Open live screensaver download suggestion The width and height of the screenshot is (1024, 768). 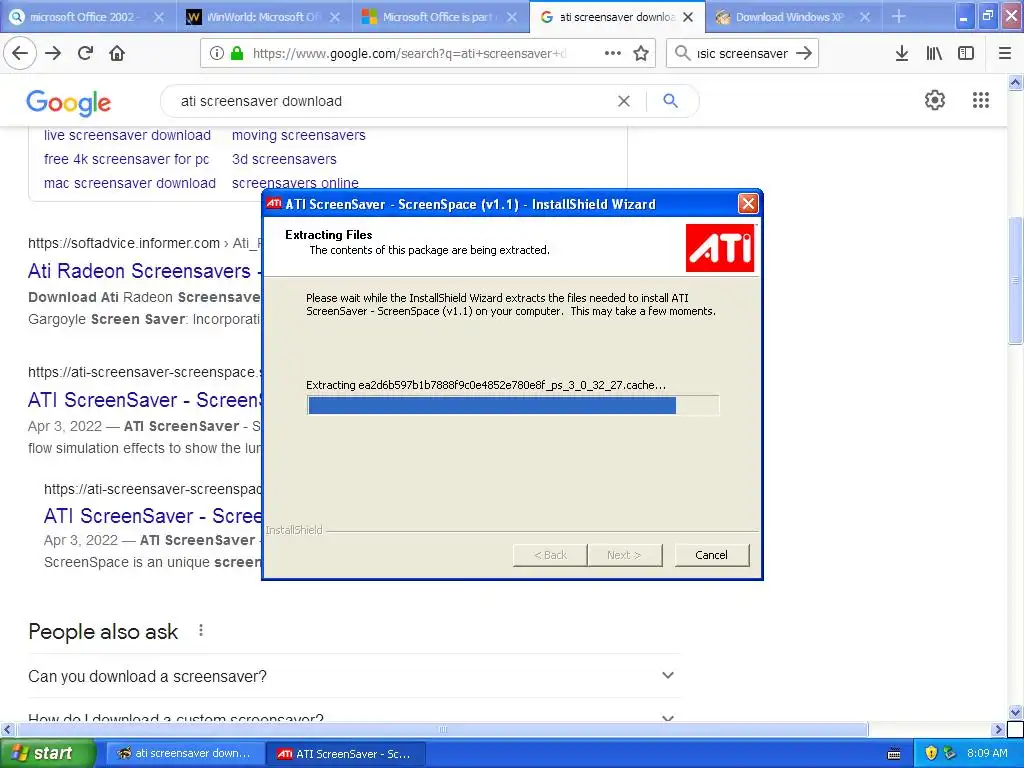127,135
